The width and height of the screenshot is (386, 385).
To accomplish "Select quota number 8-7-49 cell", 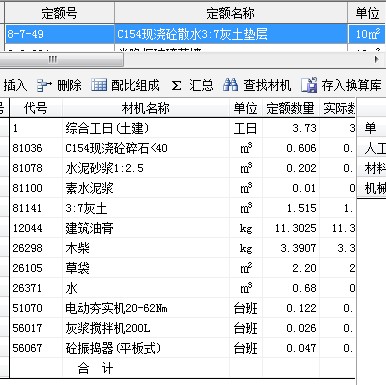I will 59,34.
